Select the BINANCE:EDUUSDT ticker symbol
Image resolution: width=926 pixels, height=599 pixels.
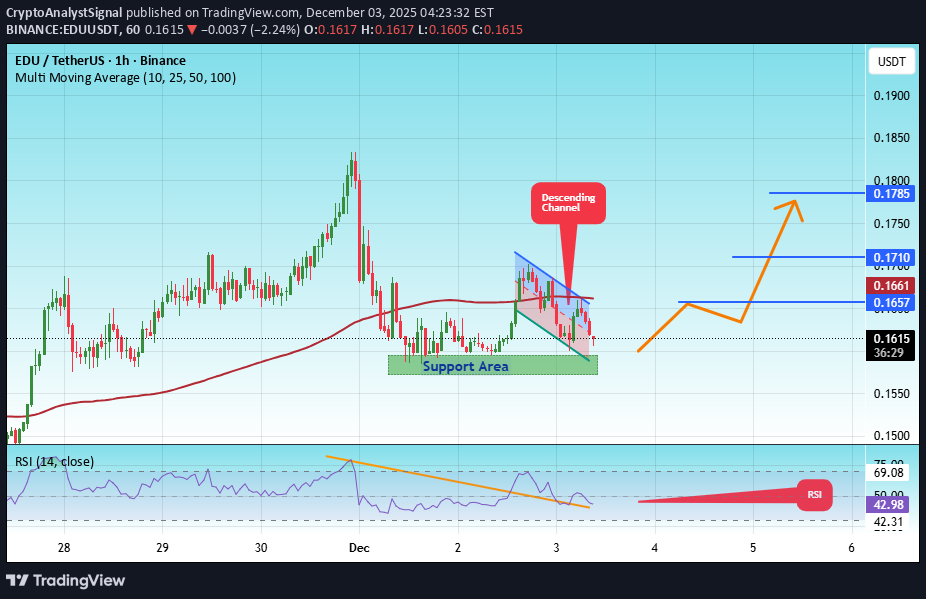point(63,30)
